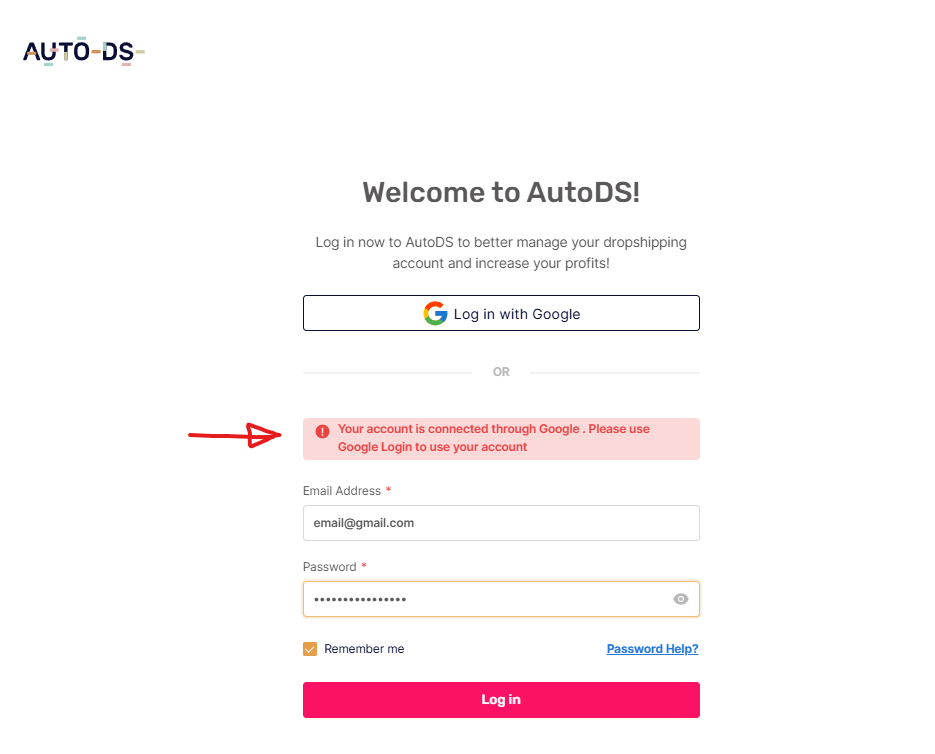Click the AutoDS logo

pos(83,51)
